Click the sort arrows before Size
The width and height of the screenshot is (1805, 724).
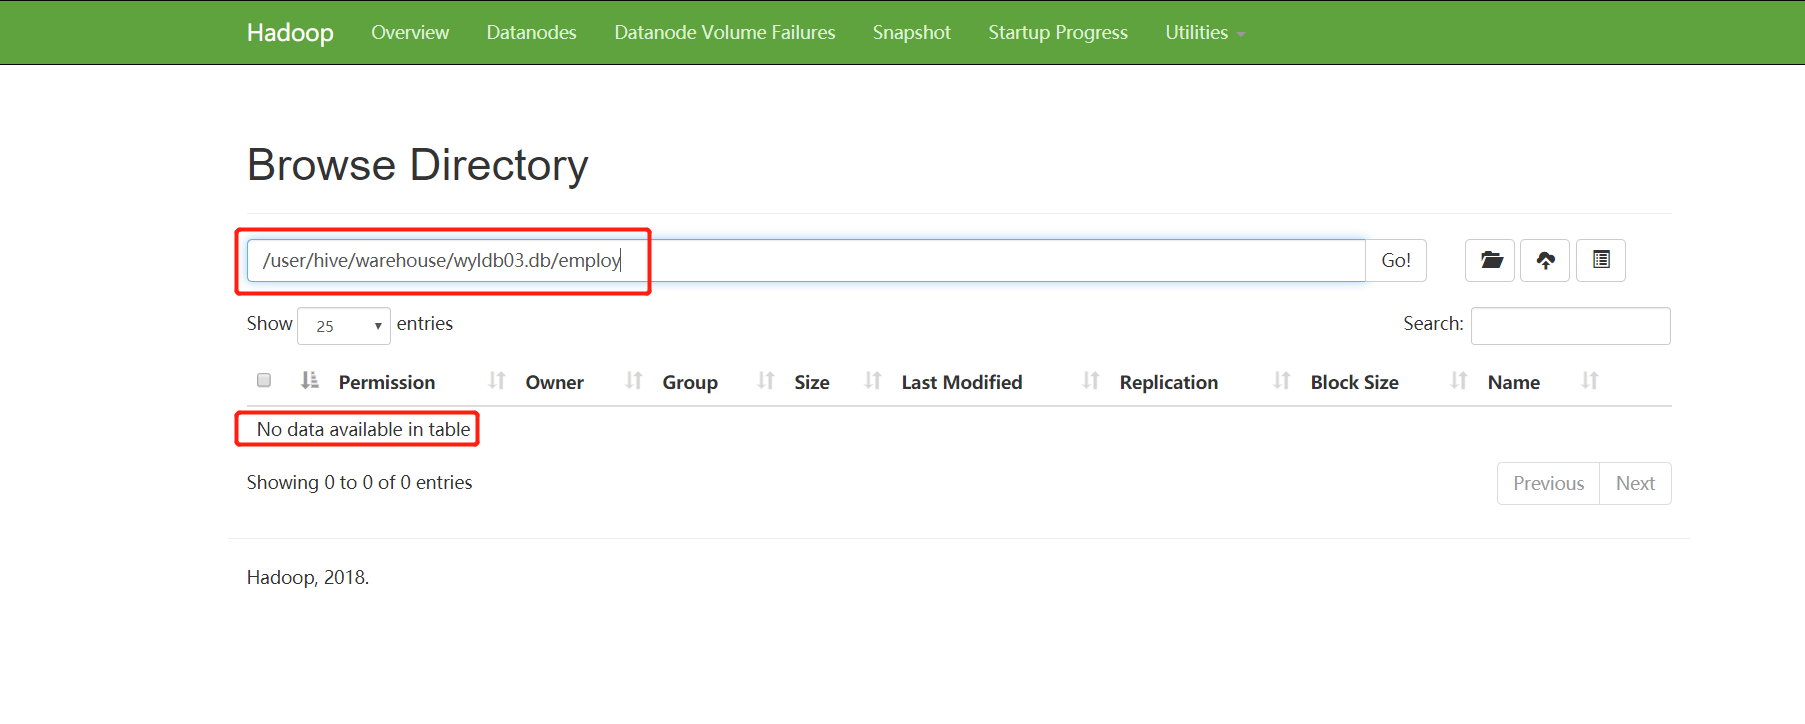click(x=766, y=380)
